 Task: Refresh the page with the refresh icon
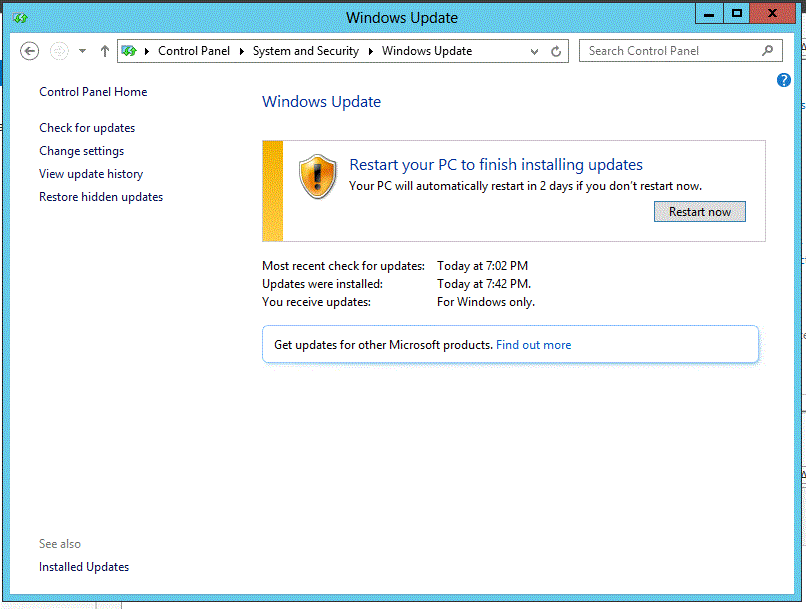pos(556,51)
